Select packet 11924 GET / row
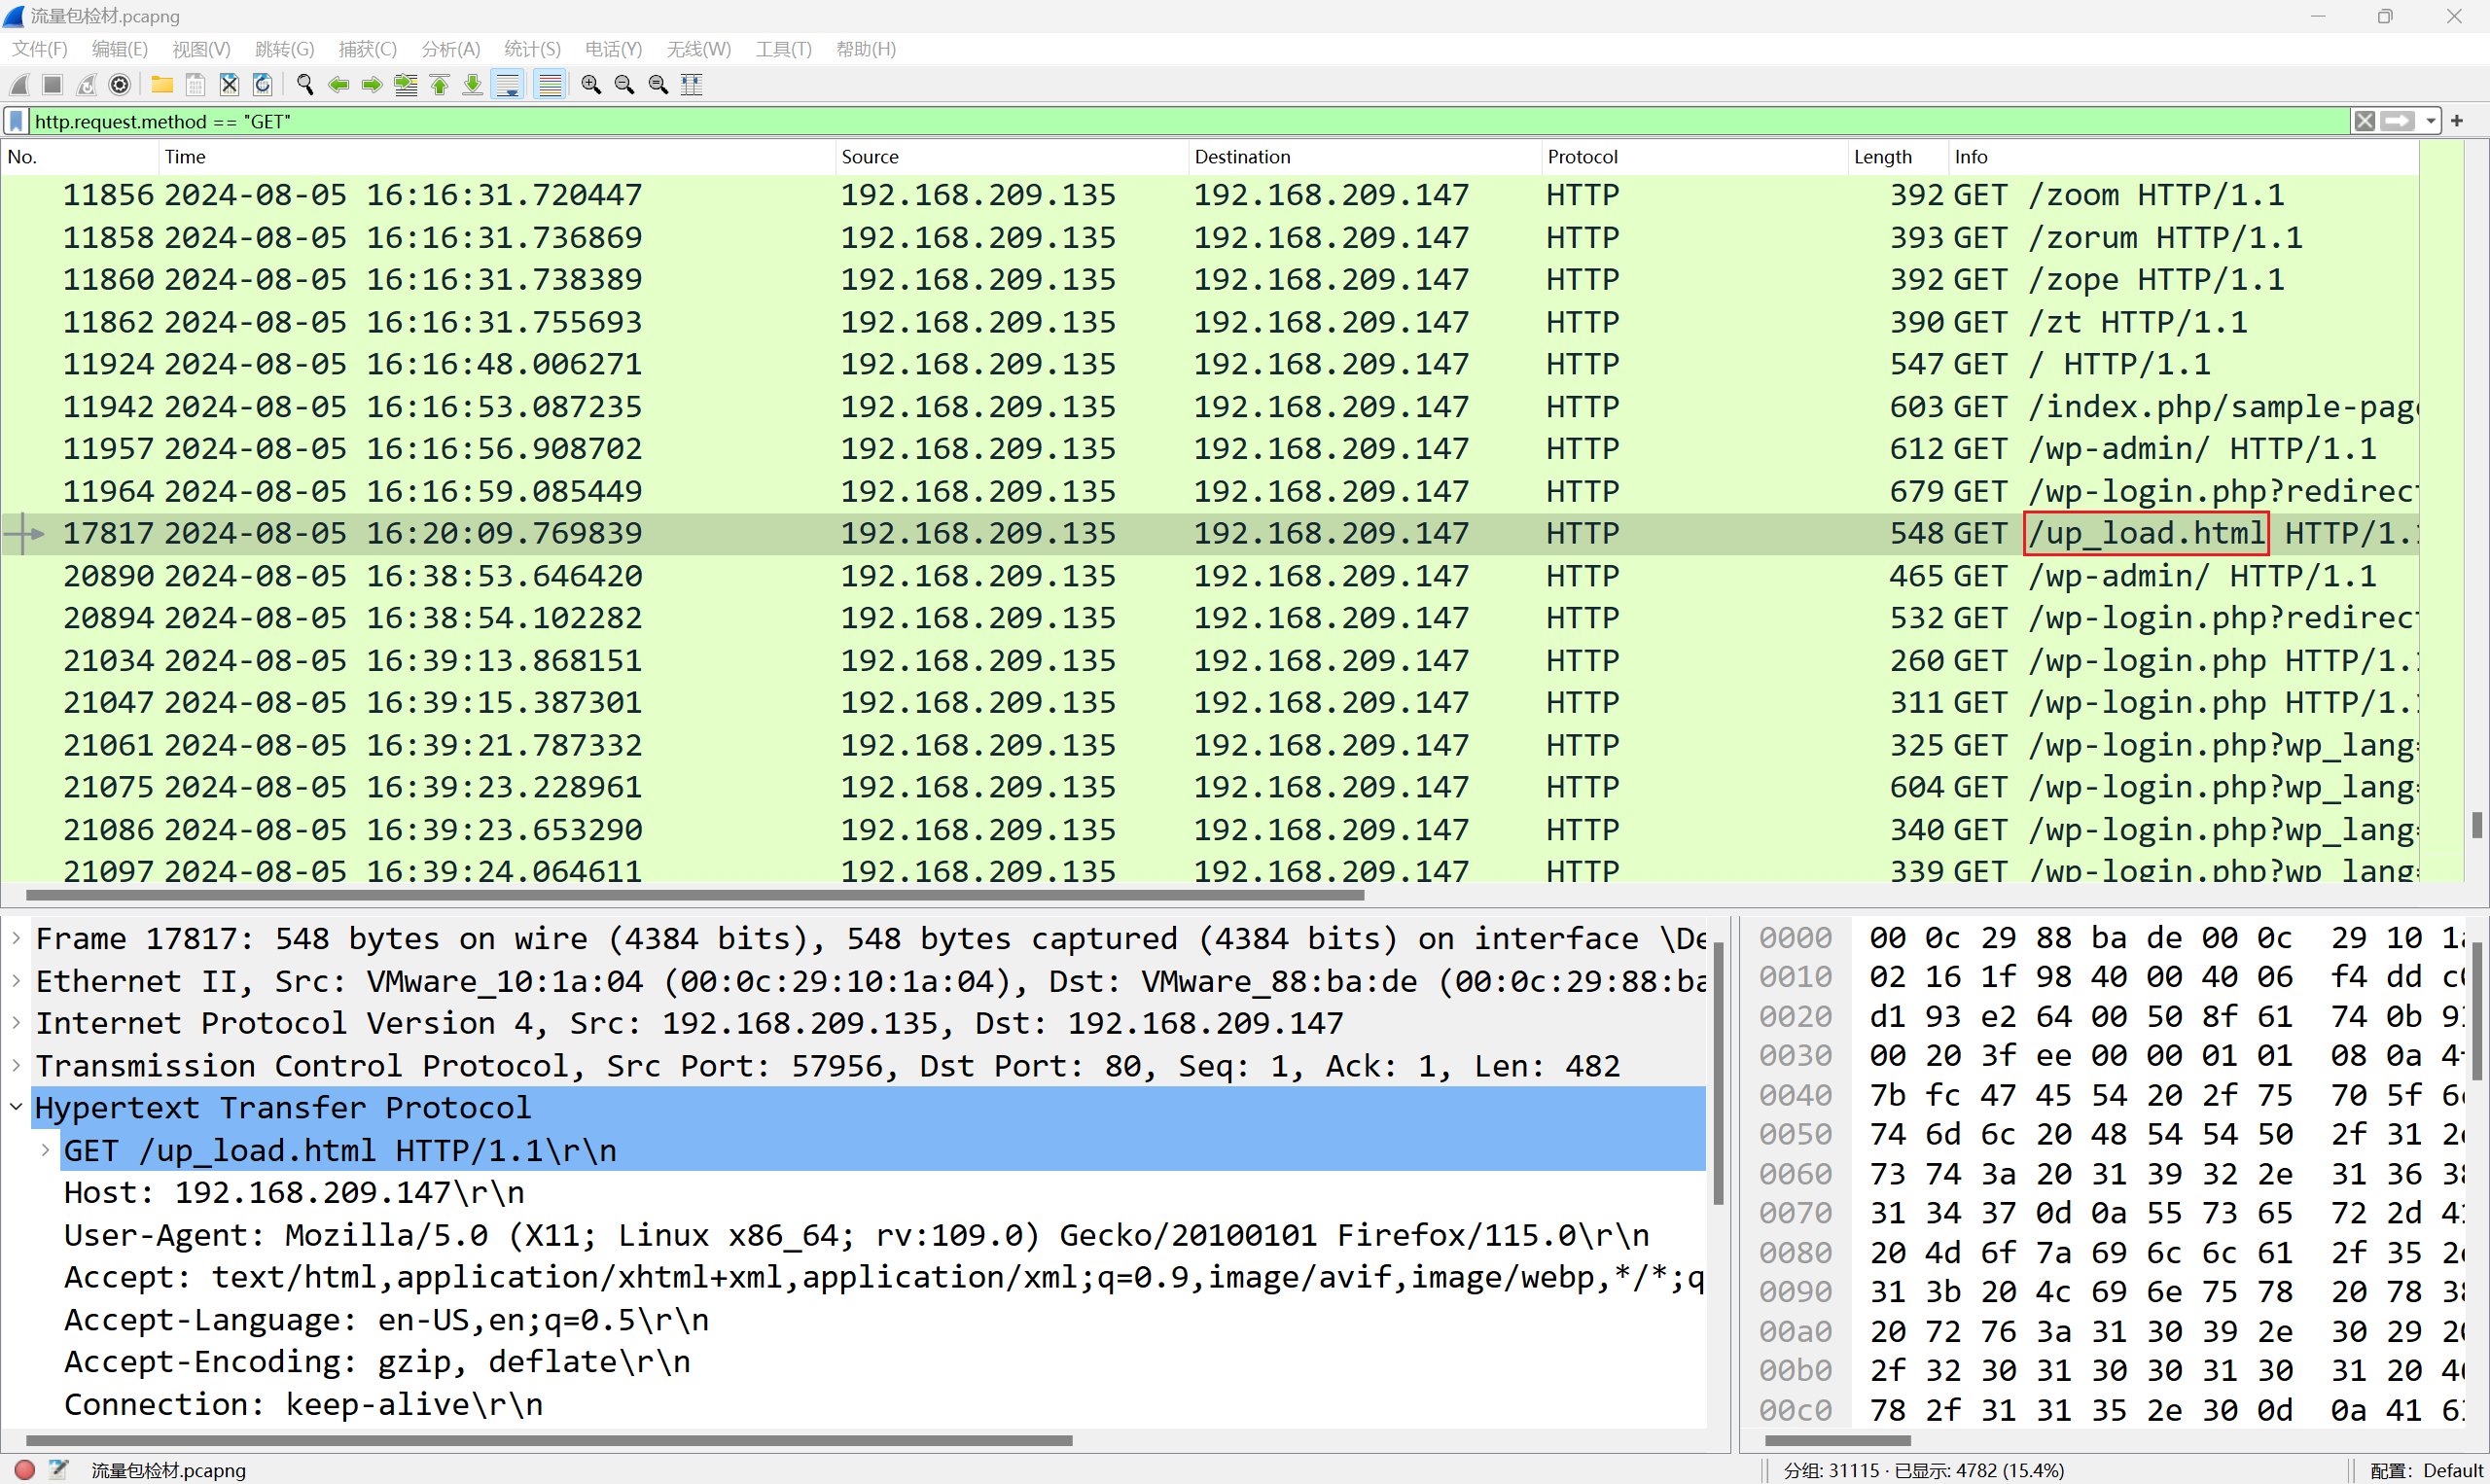2490x1484 pixels. point(1210,364)
